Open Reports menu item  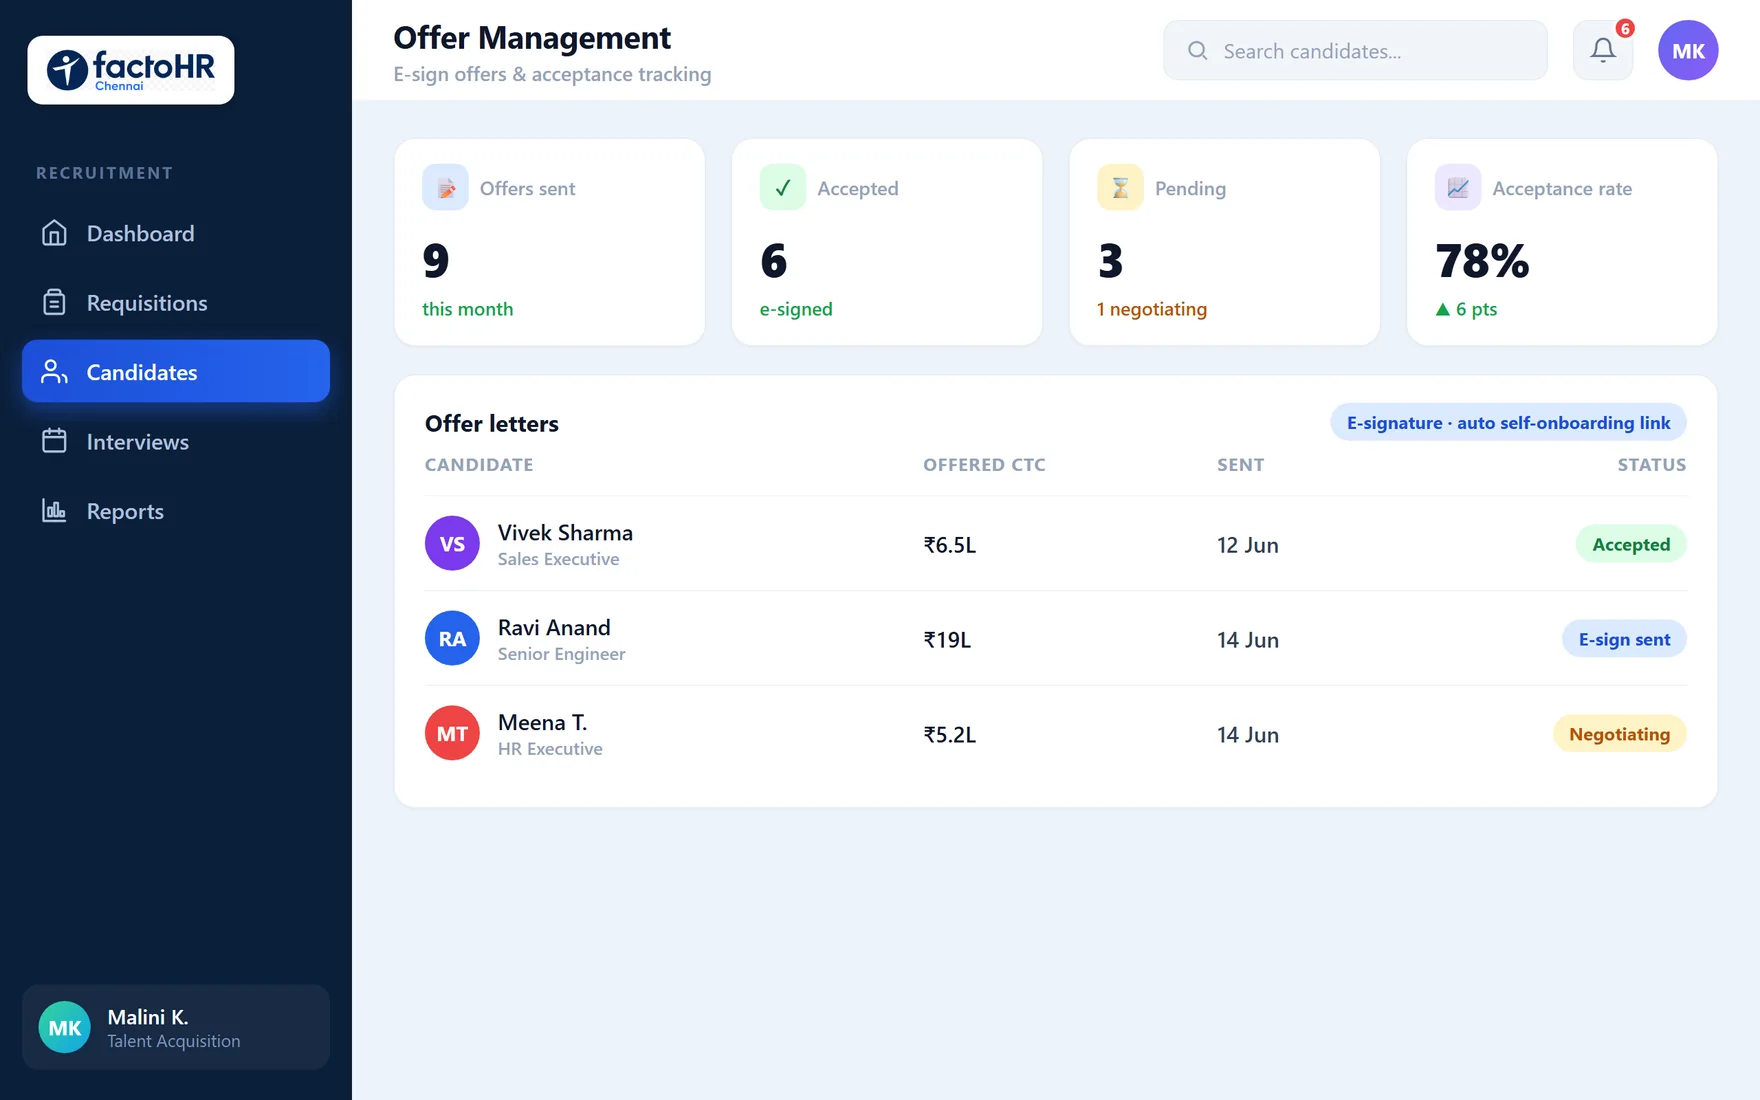click(x=176, y=511)
